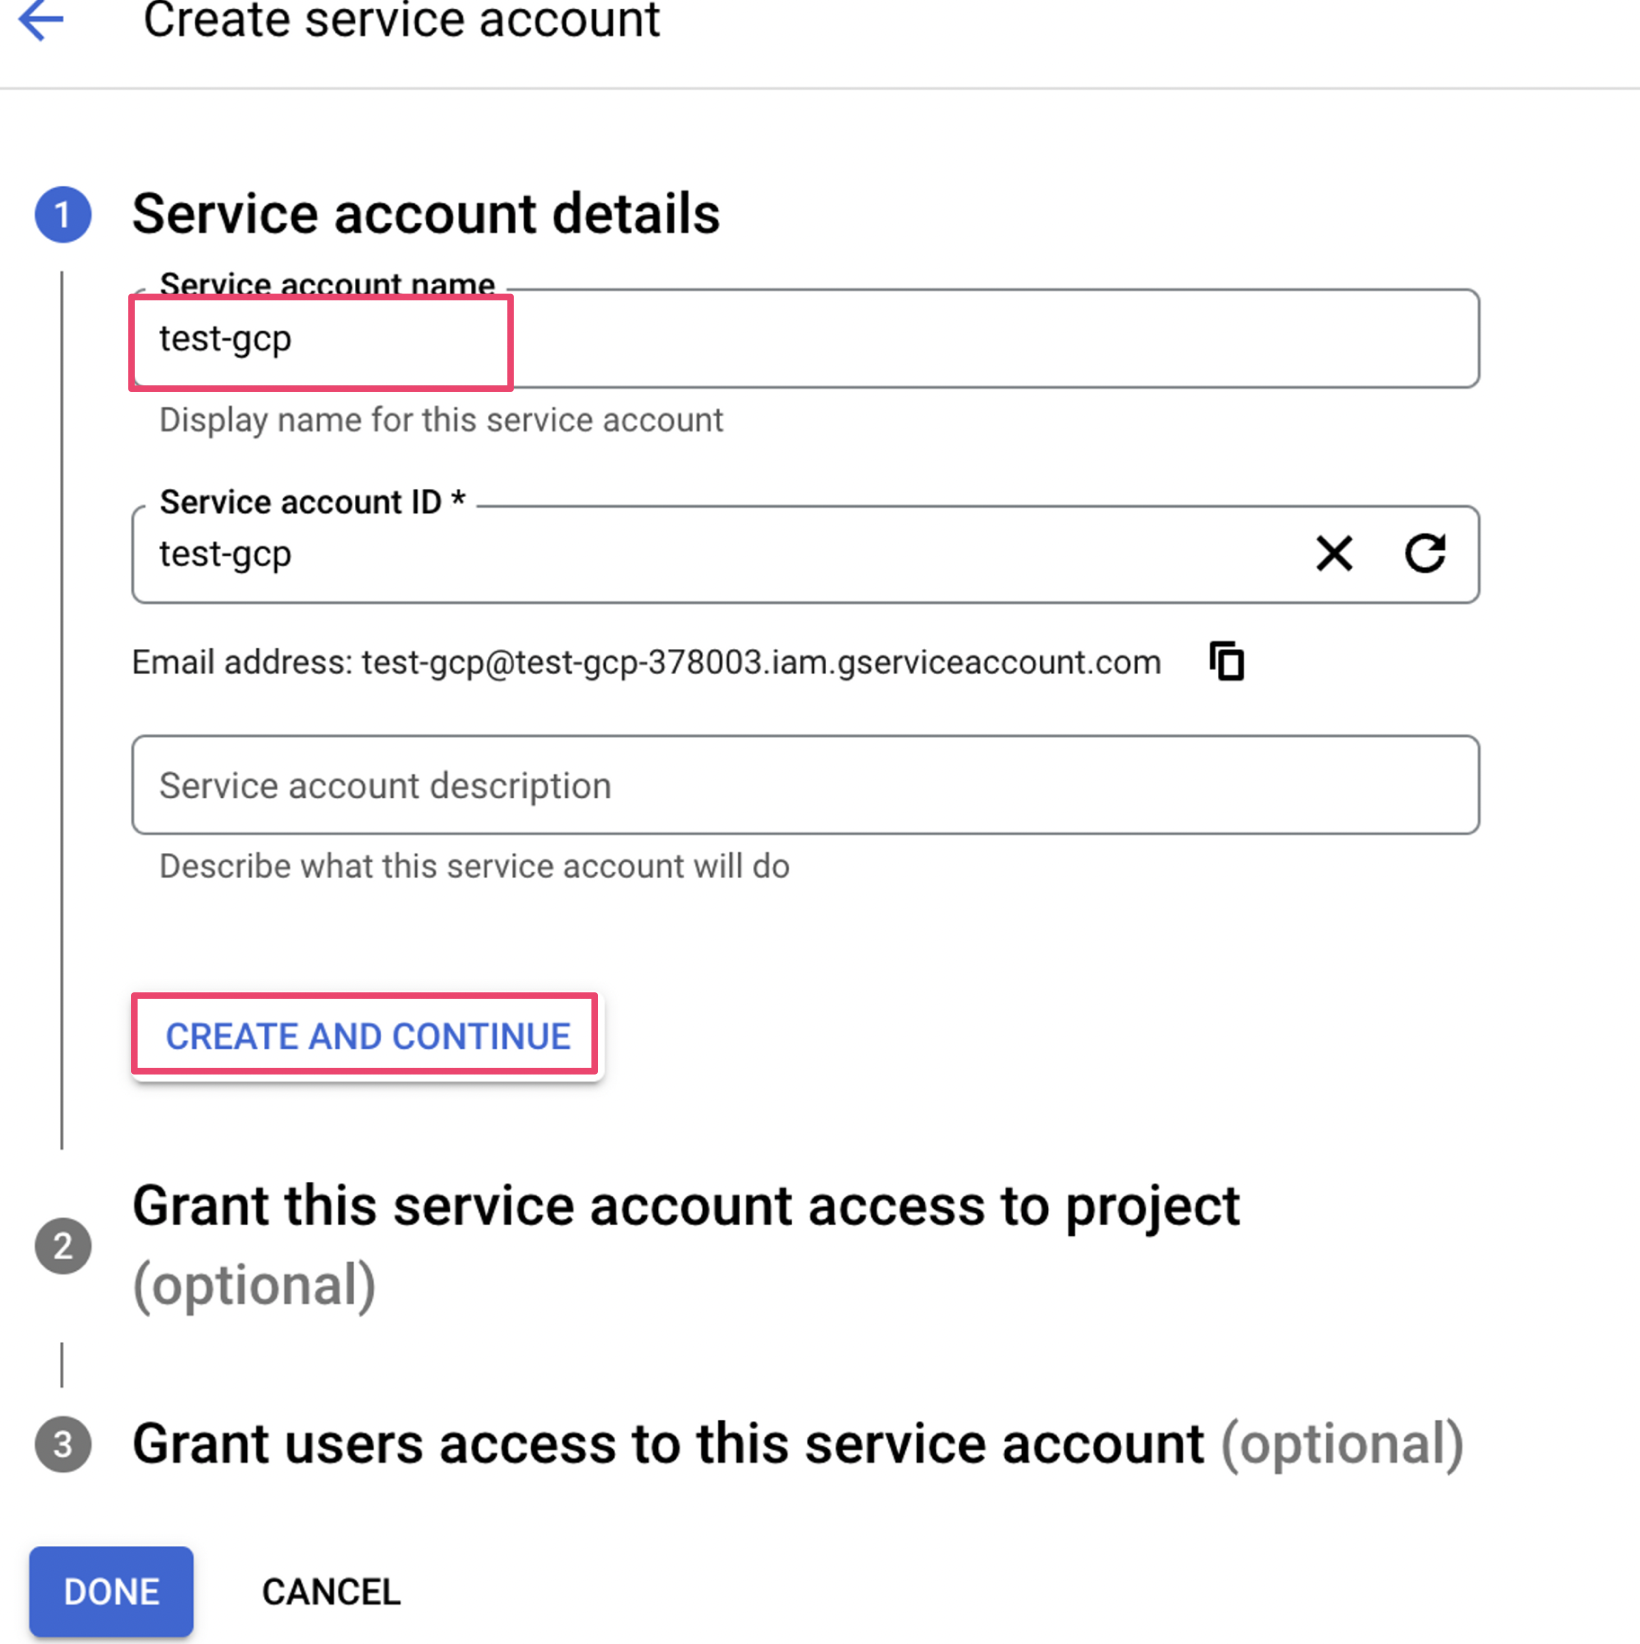This screenshot has height=1644, width=1640.
Task: Go back using the top-left arrow
Action: [x=41, y=19]
